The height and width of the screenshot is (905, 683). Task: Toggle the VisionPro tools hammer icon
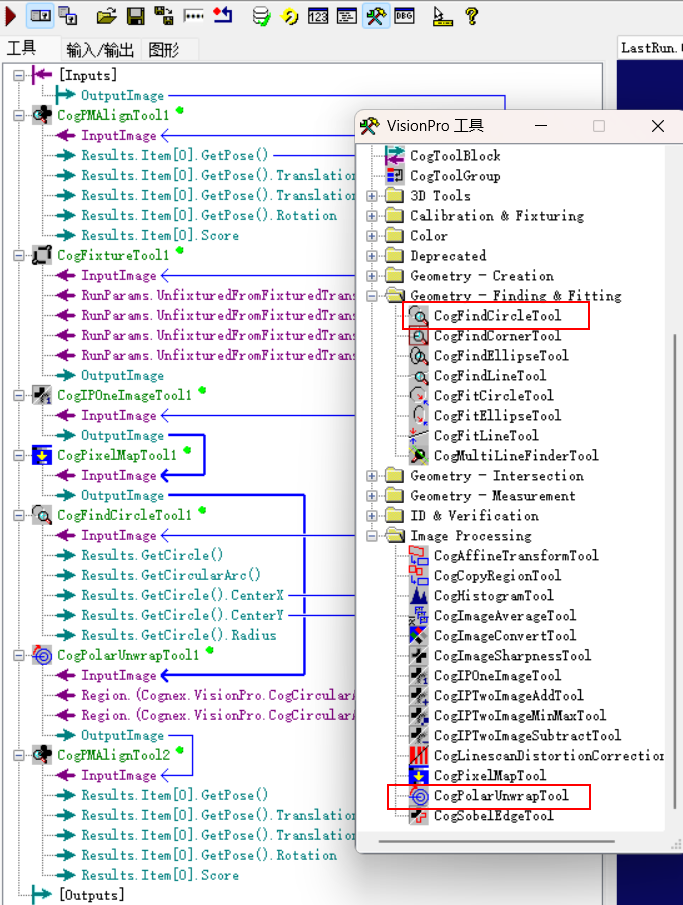375,16
